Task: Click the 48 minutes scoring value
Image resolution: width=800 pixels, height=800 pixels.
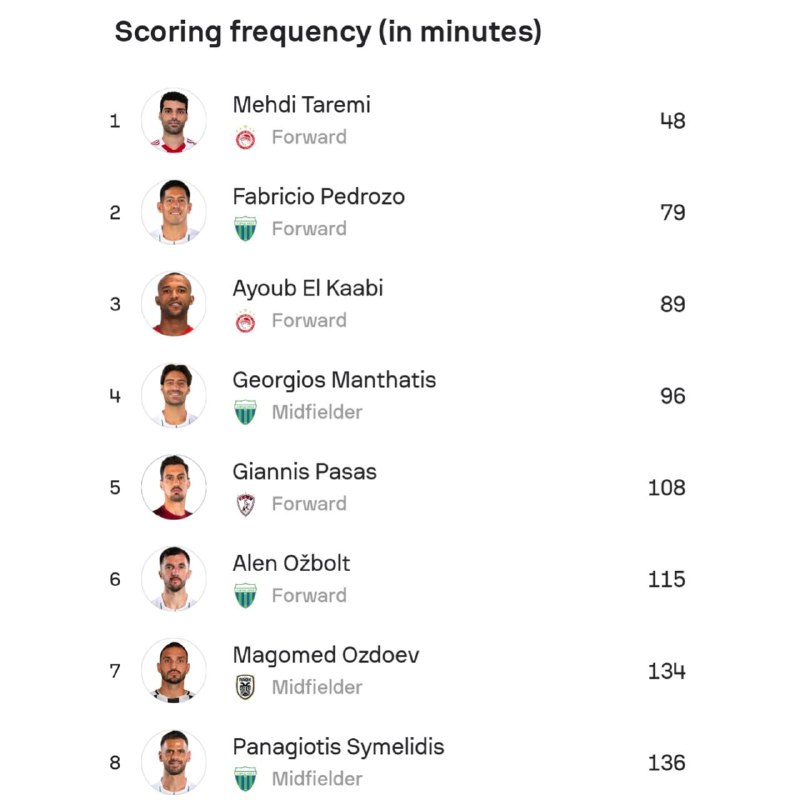Action: click(672, 121)
